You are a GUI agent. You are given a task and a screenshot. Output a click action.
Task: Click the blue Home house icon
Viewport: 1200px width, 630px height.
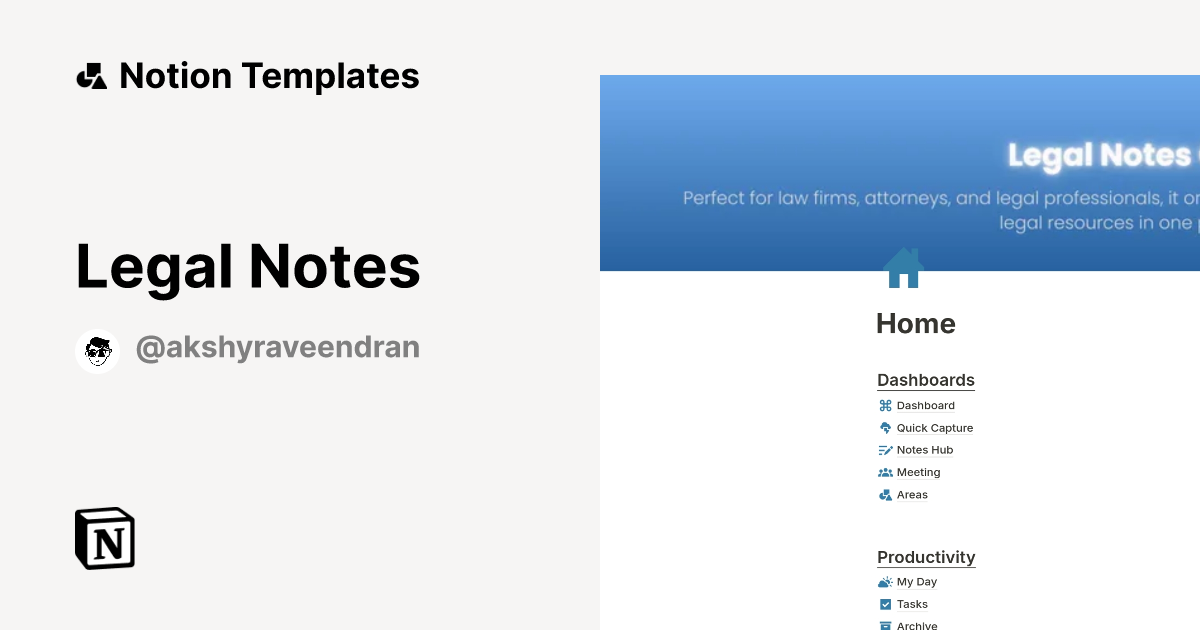(x=902, y=268)
